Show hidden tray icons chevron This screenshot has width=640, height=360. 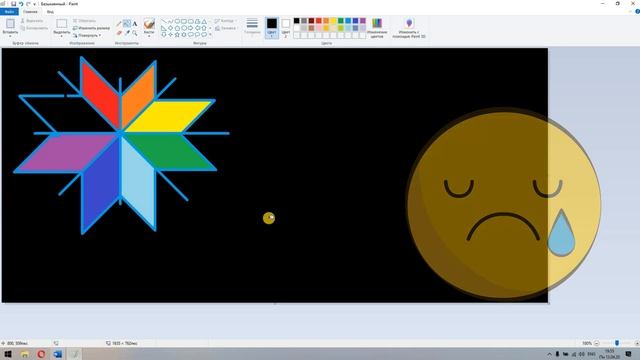tap(549, 354)
